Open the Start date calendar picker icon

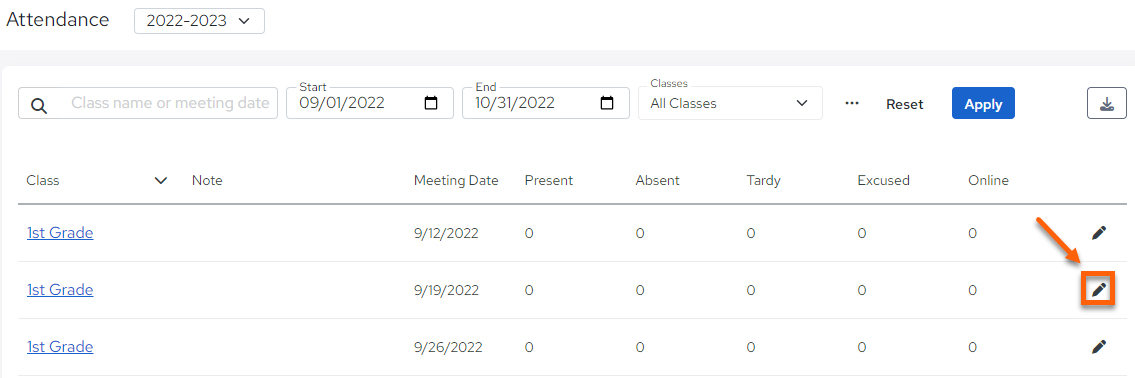(x=431, y=103)
